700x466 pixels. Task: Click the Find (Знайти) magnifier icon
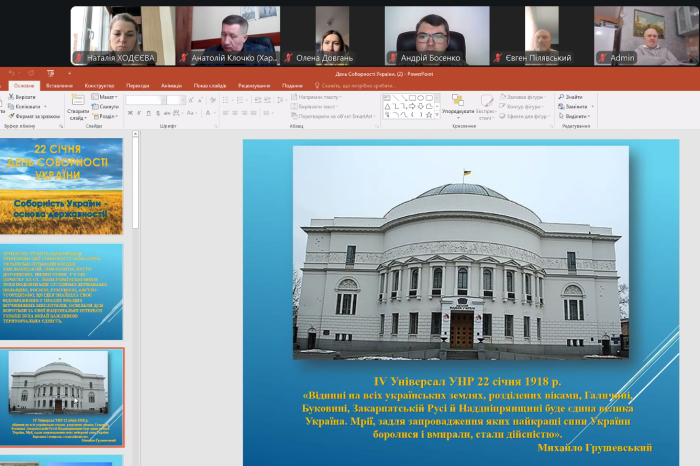tap(561, 97)
